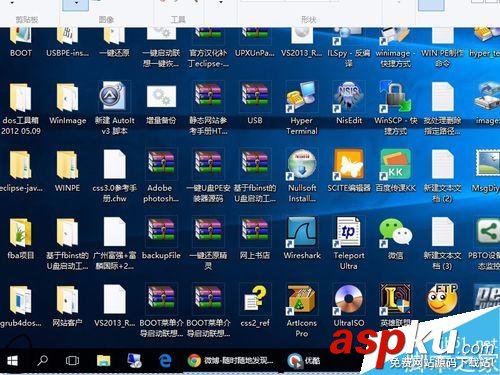
Task: Open the css2_ref help file
Action: tap(255, 298)
